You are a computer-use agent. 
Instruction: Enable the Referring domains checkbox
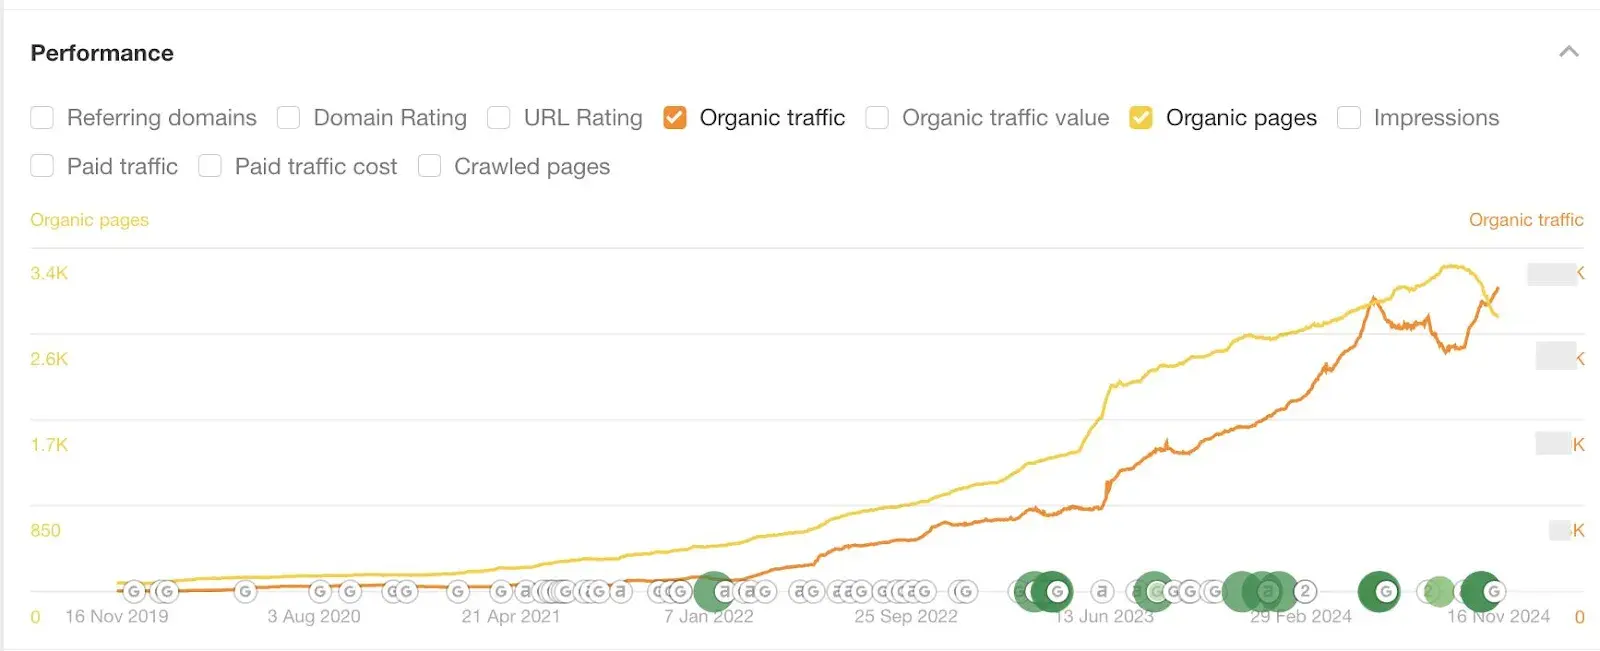coord(42,118)
